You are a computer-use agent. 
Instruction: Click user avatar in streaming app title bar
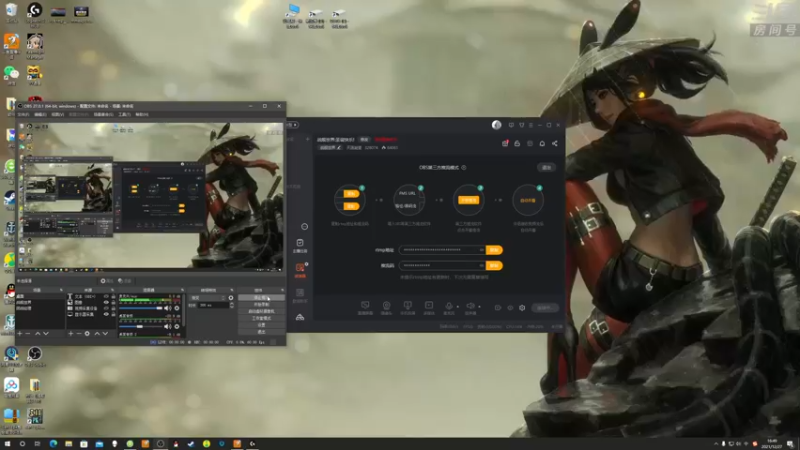[x=496, y=125]
